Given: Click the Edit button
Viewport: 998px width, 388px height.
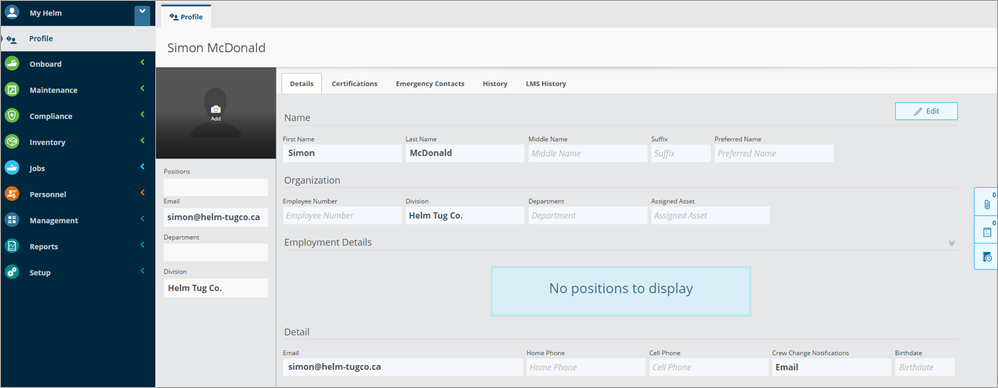Looking at the screenshot, I should coord(926,111).
